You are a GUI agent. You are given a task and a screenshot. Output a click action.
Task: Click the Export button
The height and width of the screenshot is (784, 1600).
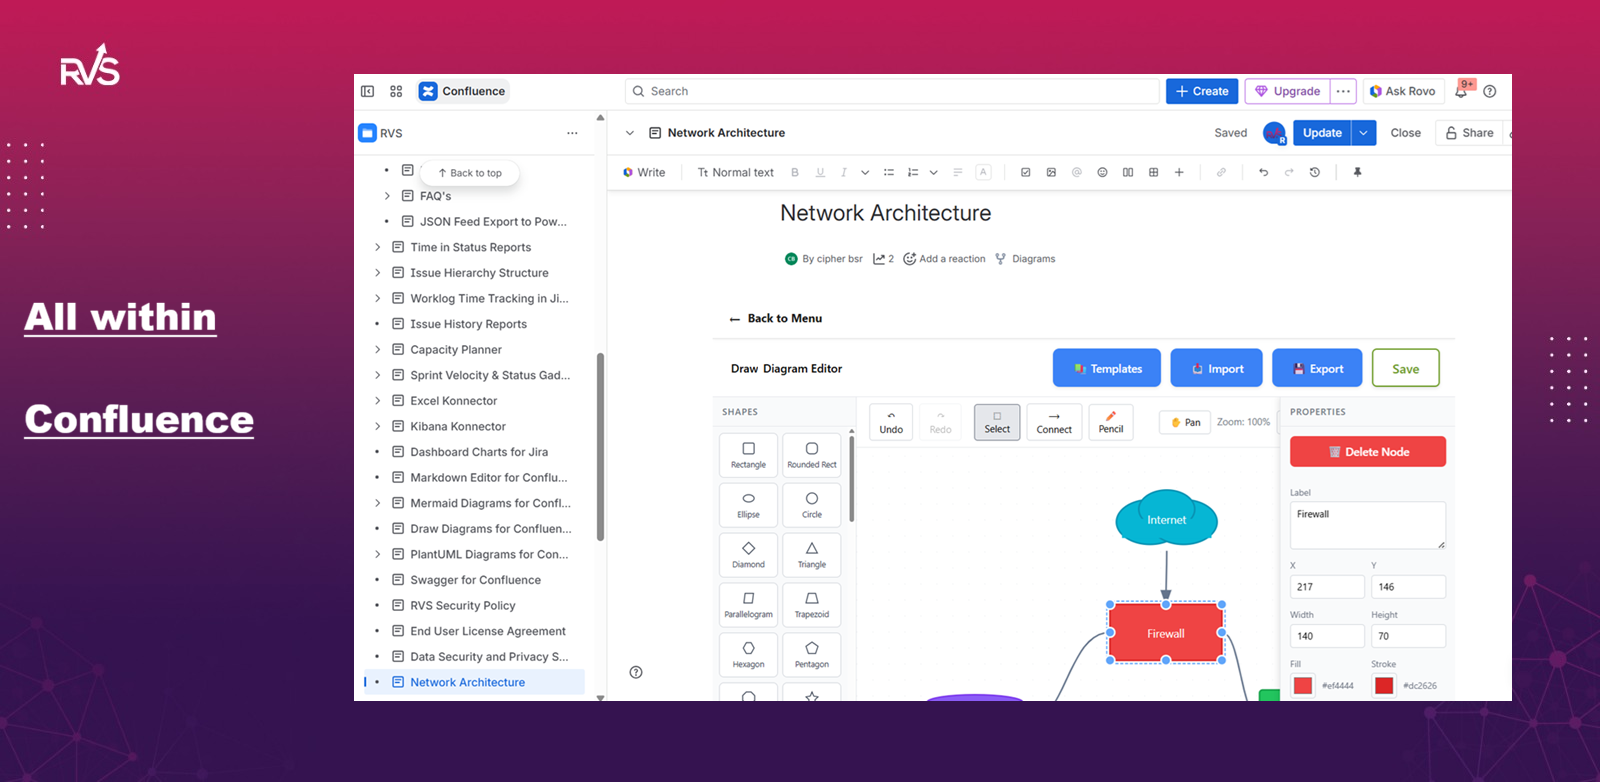point(1317,368)
